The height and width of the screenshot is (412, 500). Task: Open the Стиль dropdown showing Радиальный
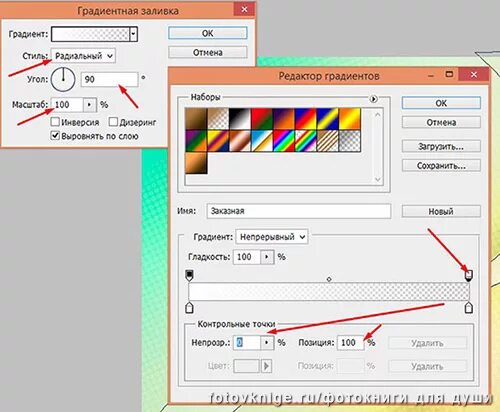(83, 56)
